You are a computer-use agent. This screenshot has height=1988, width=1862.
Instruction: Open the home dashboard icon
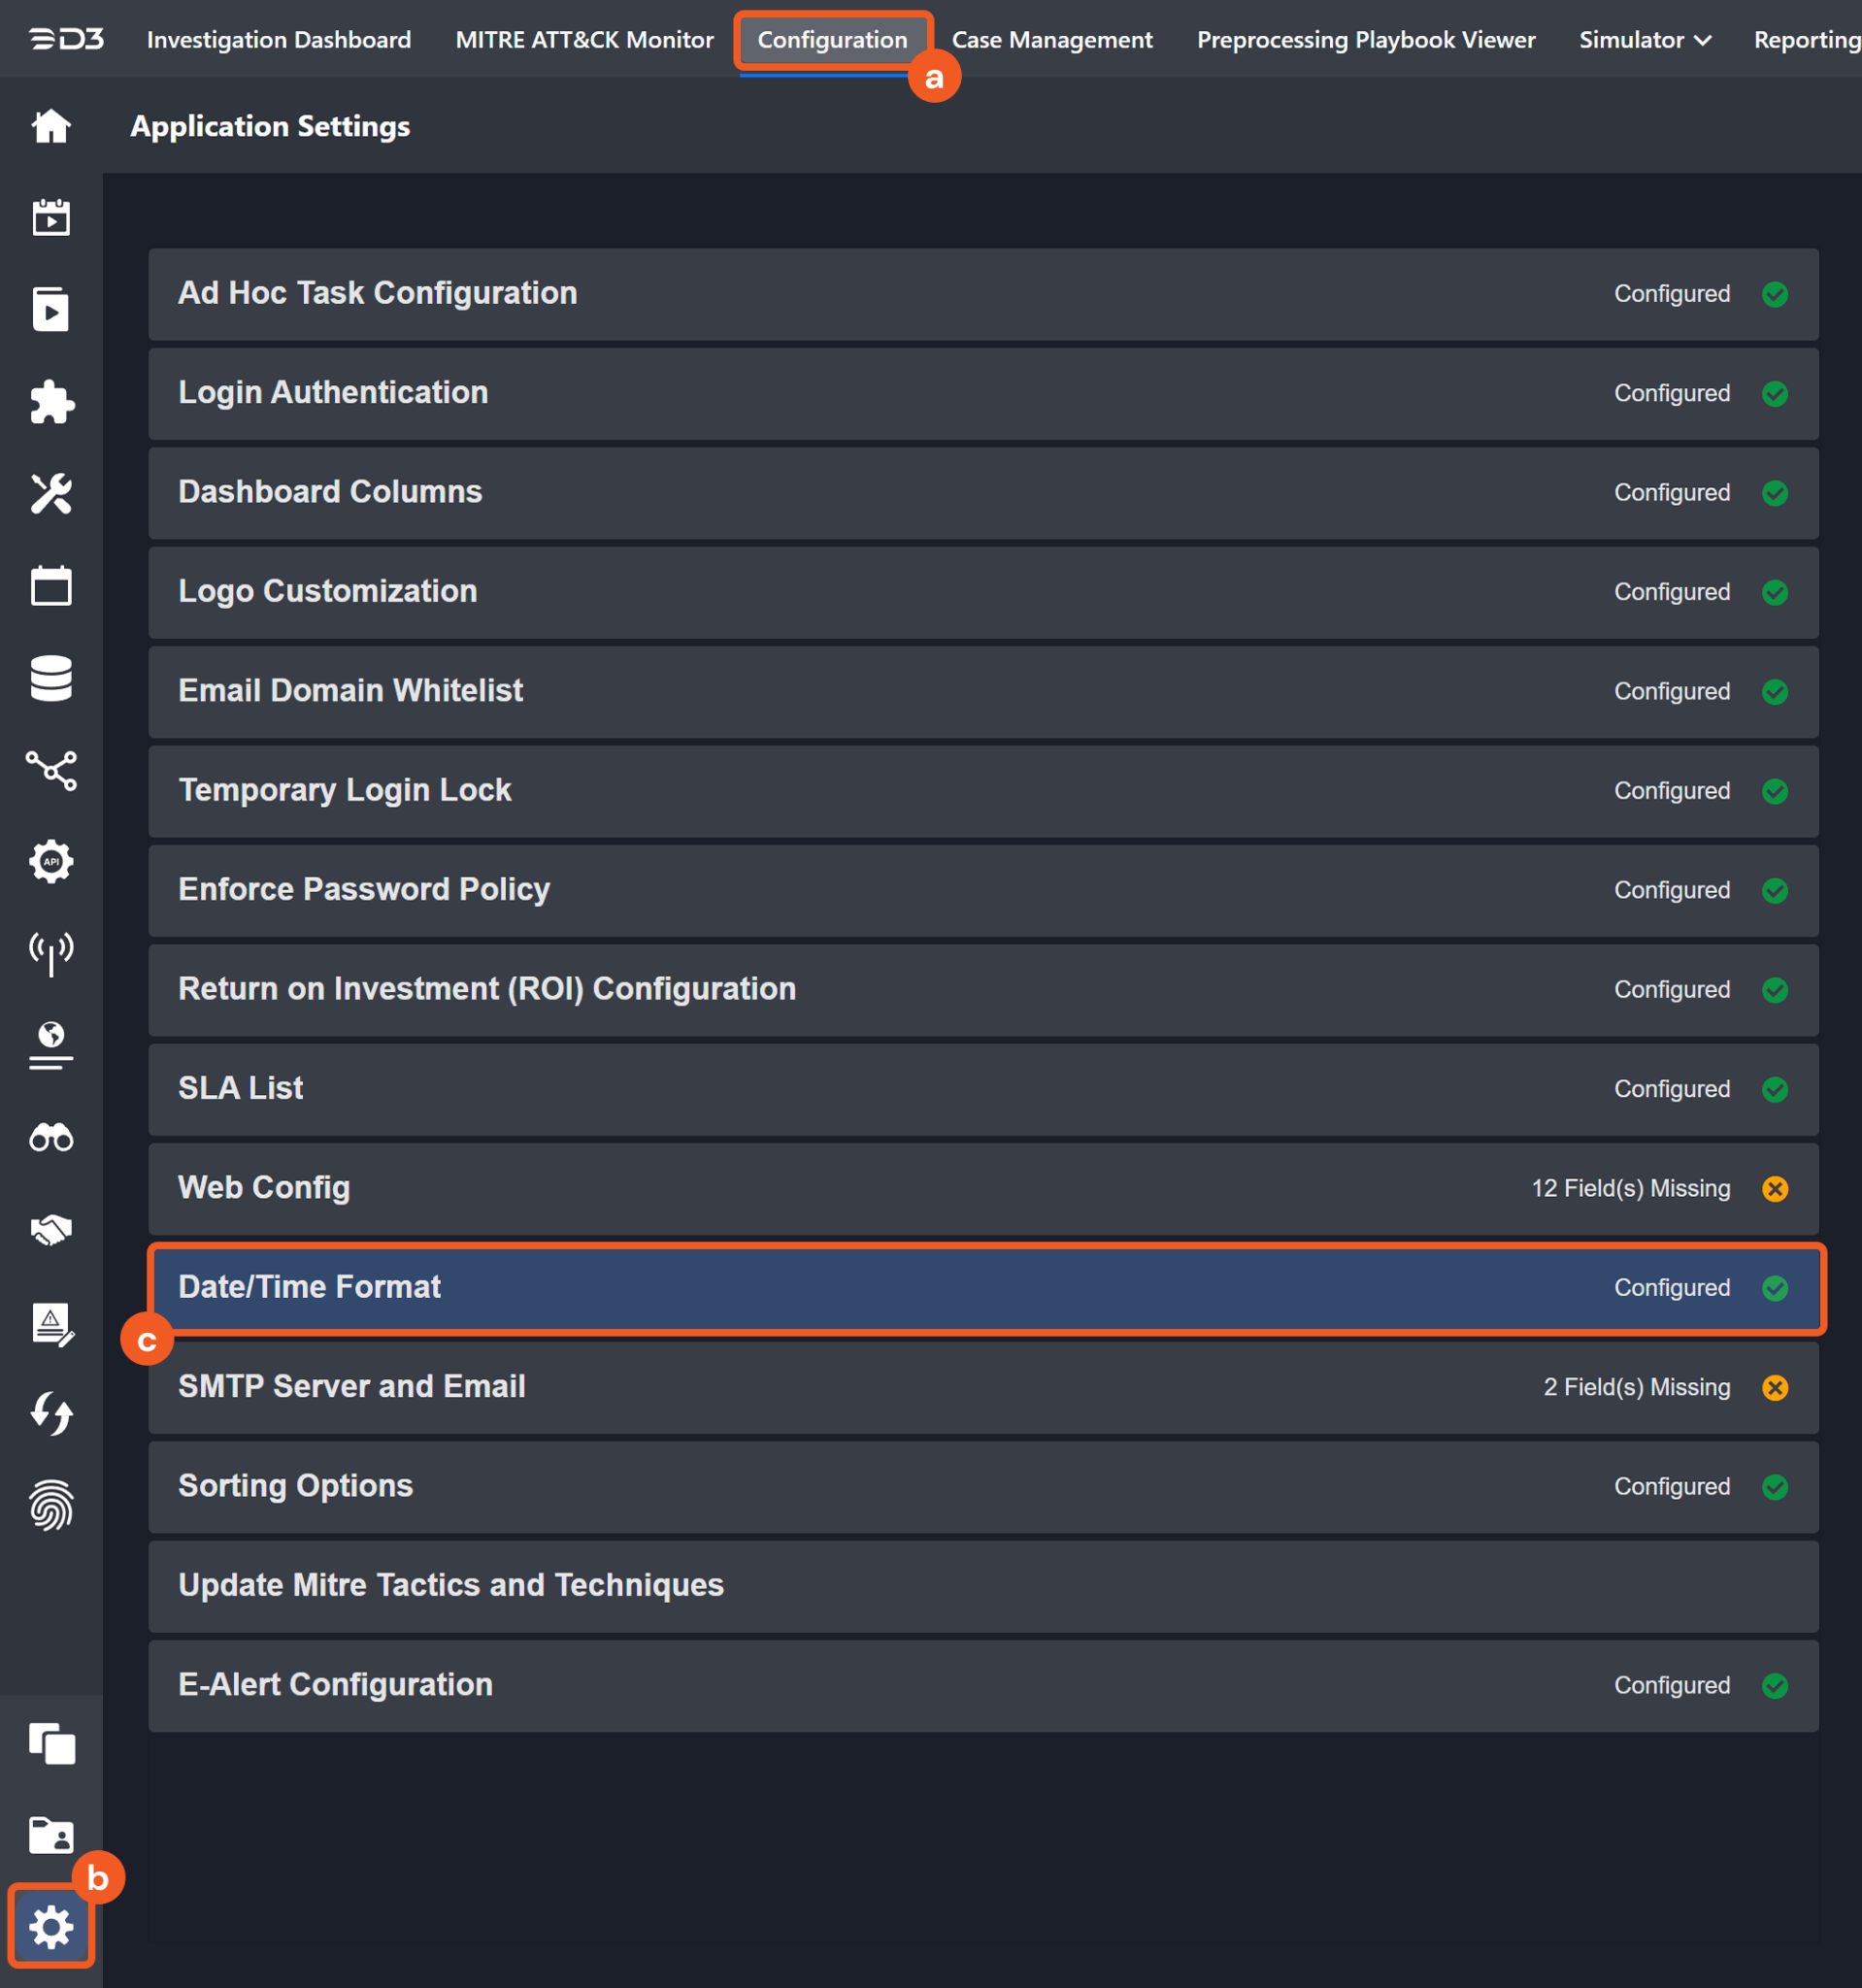[50, 126]
